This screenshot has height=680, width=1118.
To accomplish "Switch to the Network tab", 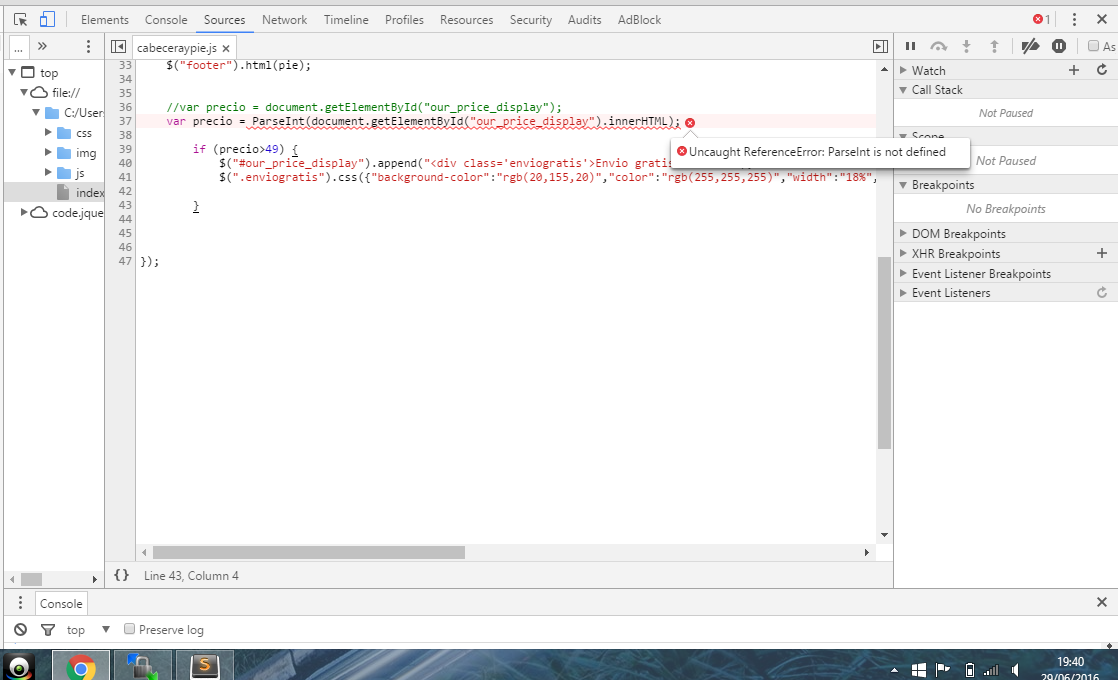I will pos(284,19).
